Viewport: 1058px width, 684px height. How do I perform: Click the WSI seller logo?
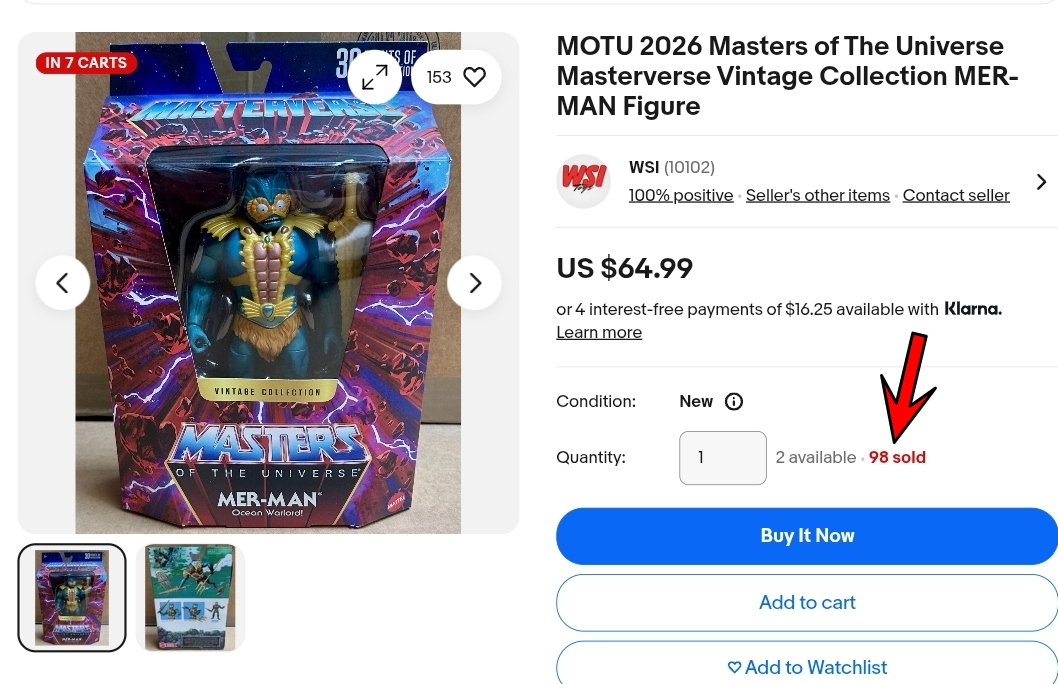(x=584, y=181)
